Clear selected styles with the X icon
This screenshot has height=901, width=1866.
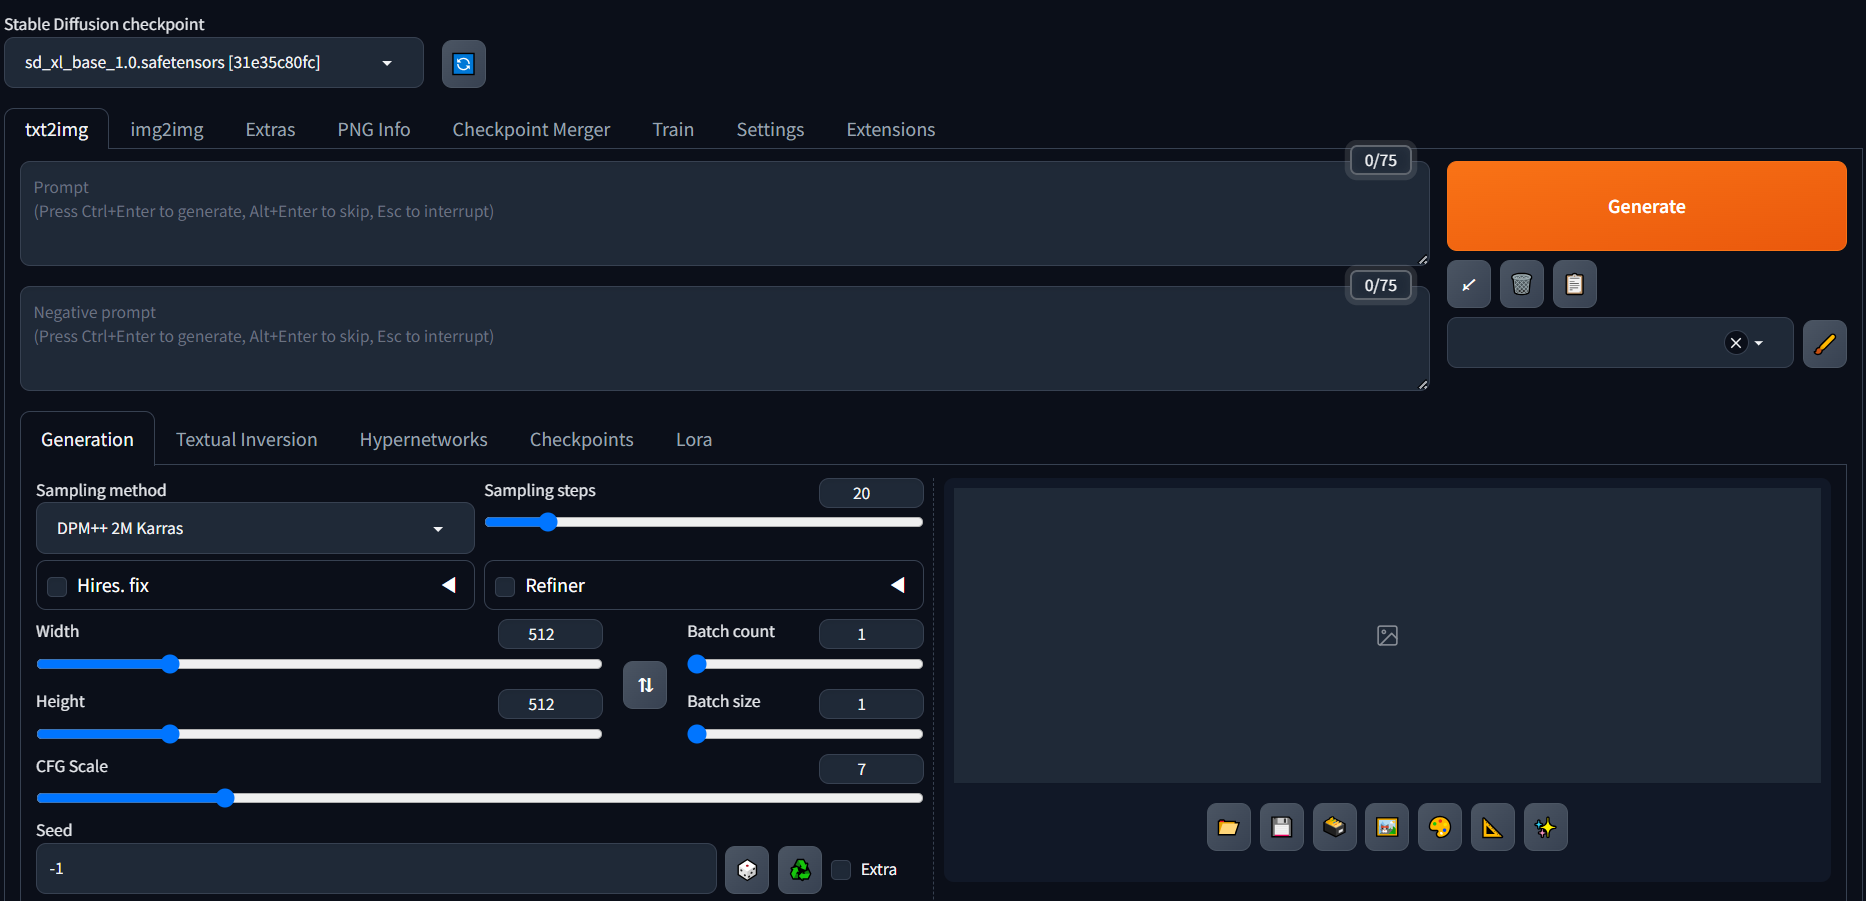[x=1736, y=343]
